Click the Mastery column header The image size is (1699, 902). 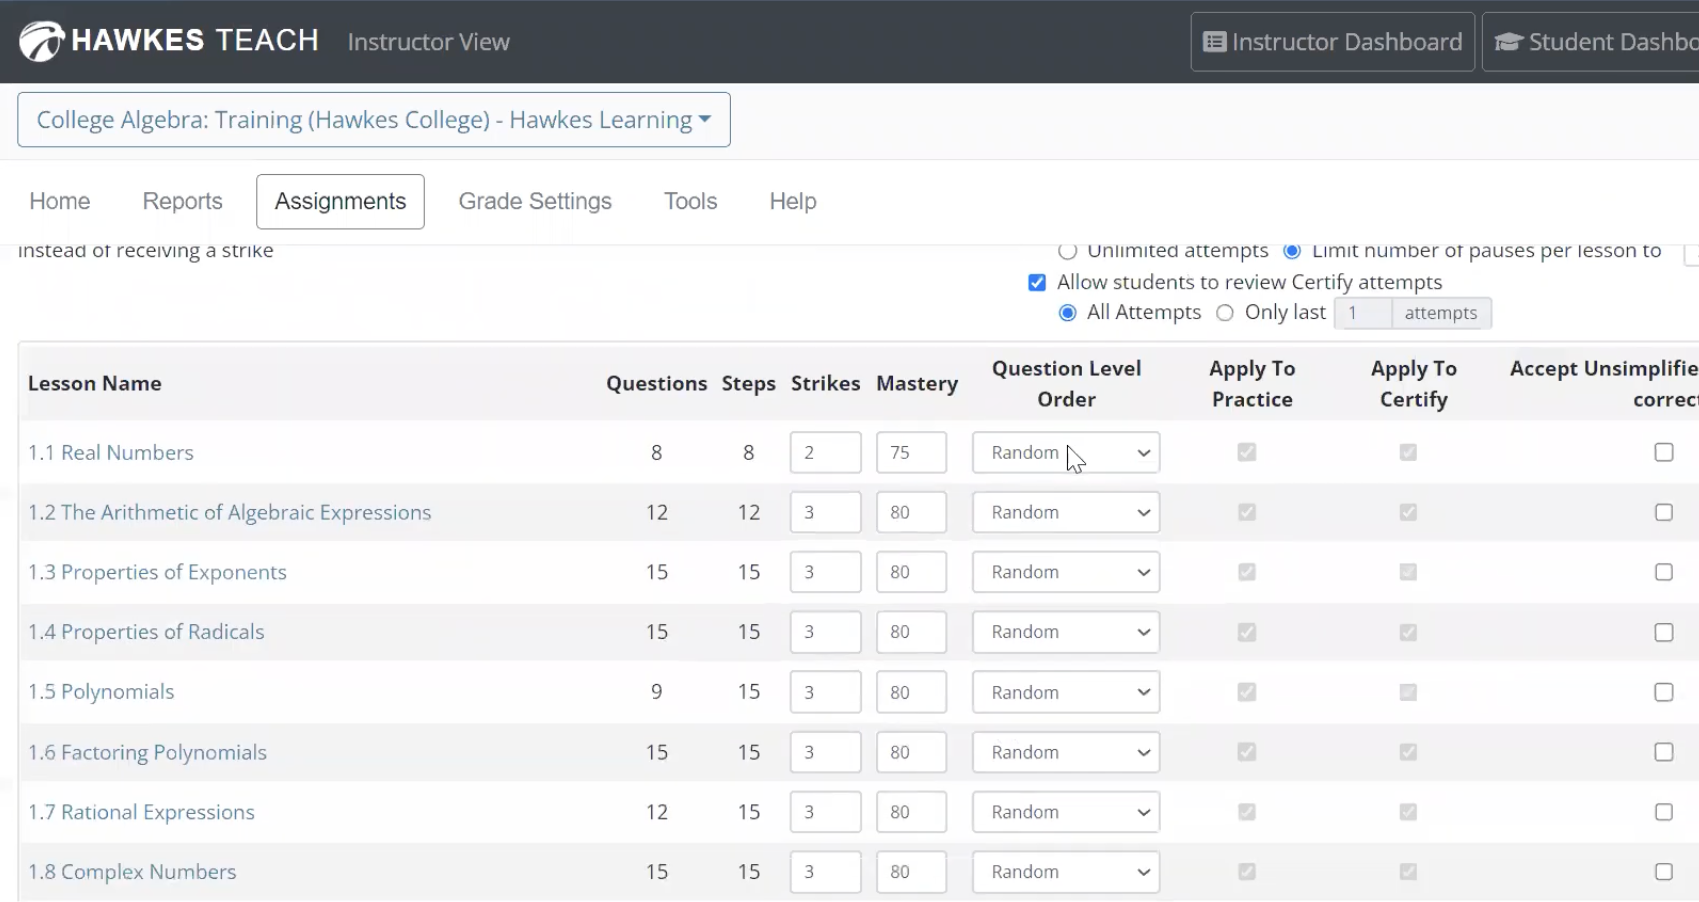[917, 384]
